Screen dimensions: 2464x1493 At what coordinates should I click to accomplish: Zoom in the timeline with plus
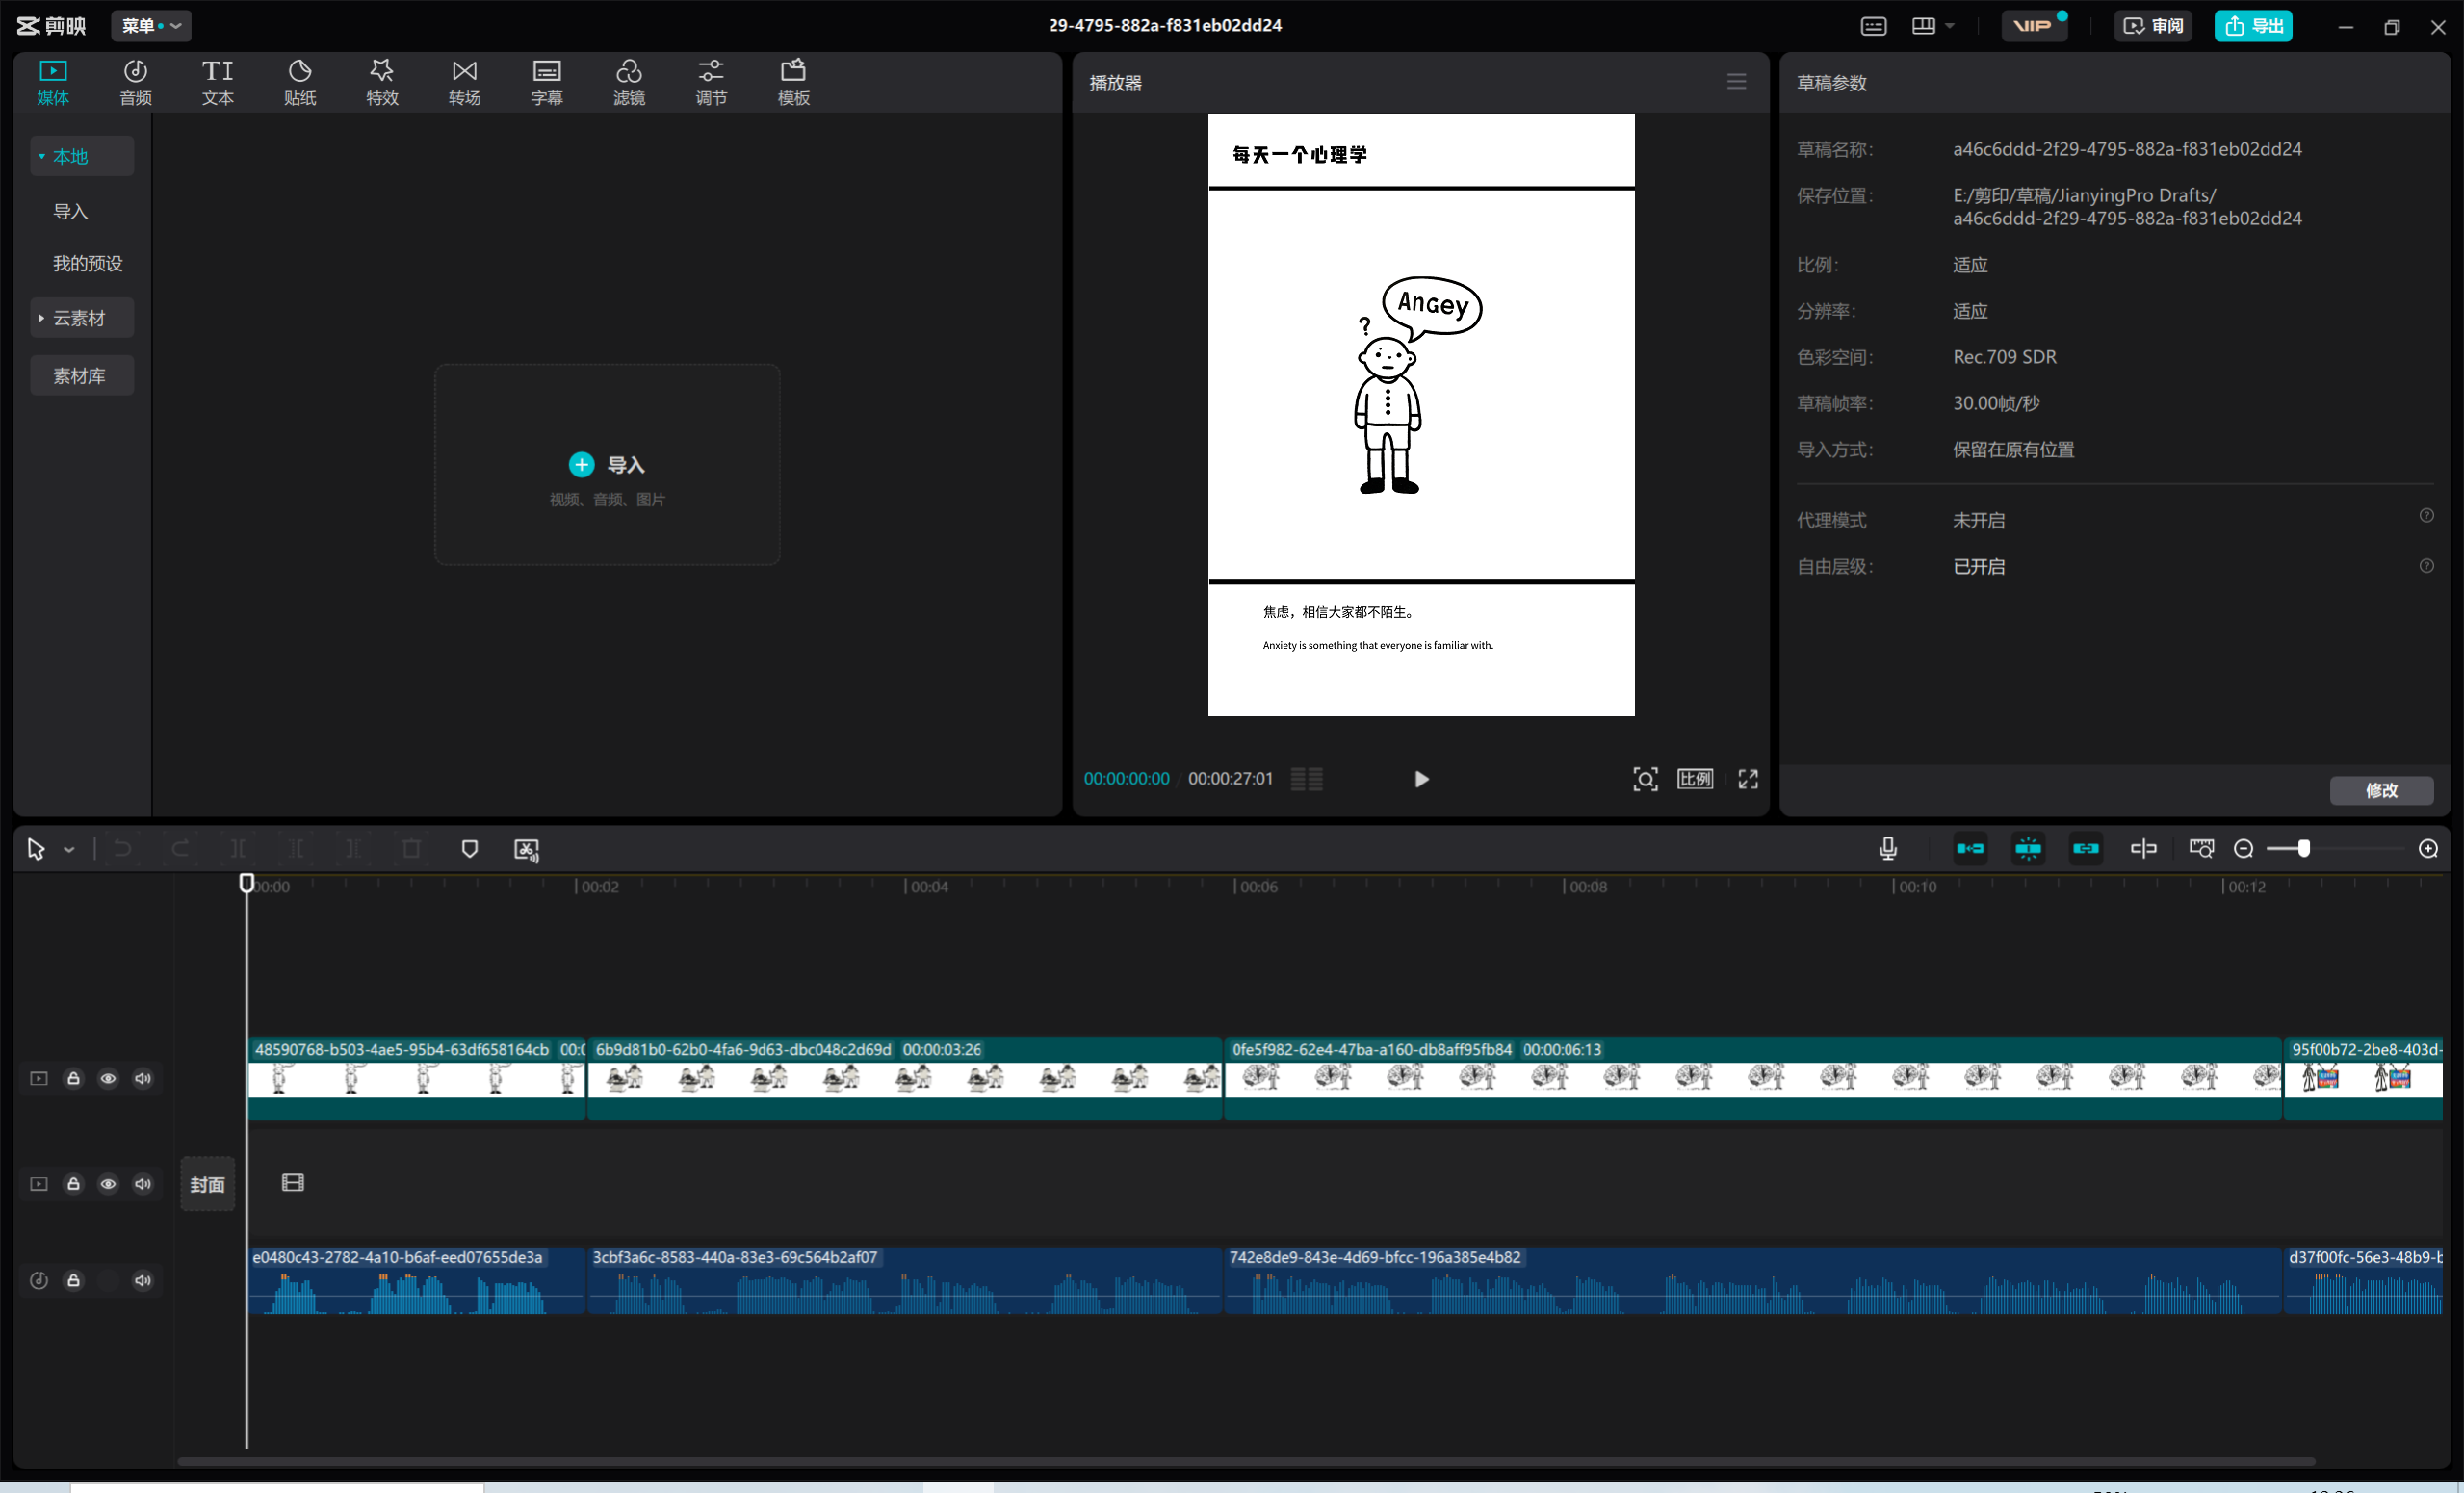[x=2428, y=849]
